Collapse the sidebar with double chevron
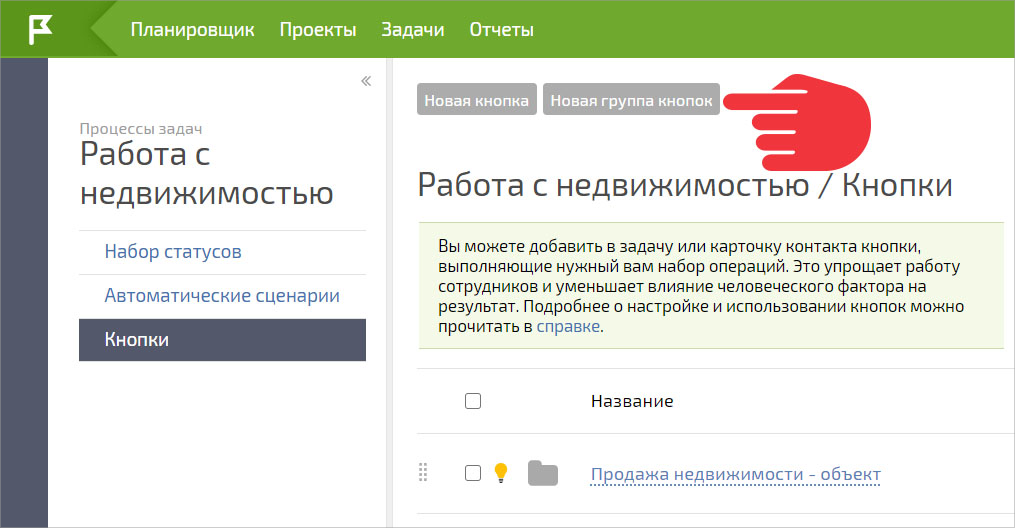 click(x=366, y=81)
